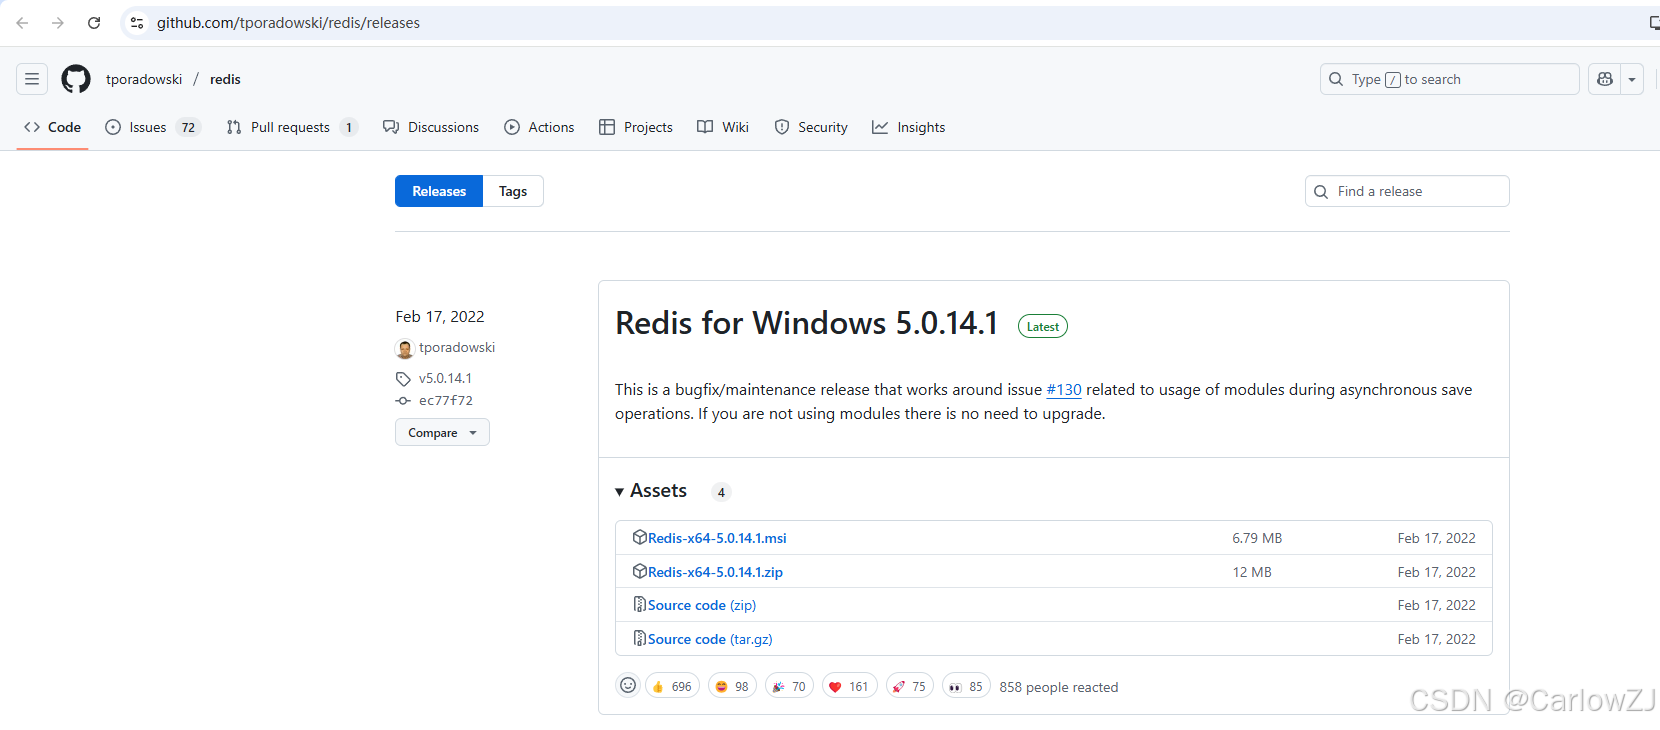The width and height of the screenshot is (1660, 730).
Task: Open the Issues tab
Action: (153, 127)
